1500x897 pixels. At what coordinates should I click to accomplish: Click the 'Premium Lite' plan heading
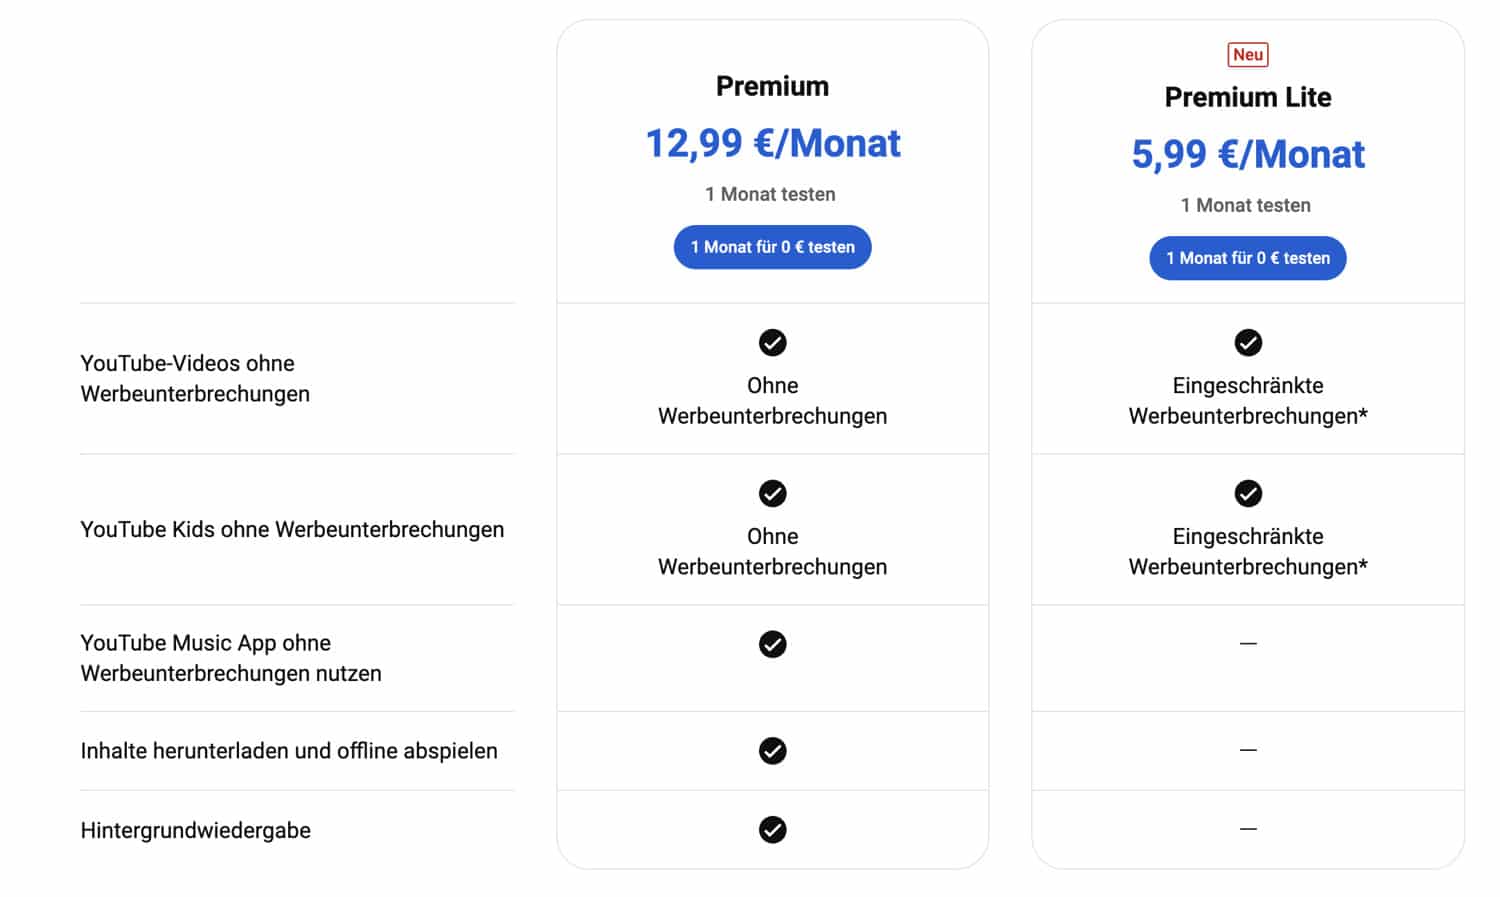coord(1247,97)
